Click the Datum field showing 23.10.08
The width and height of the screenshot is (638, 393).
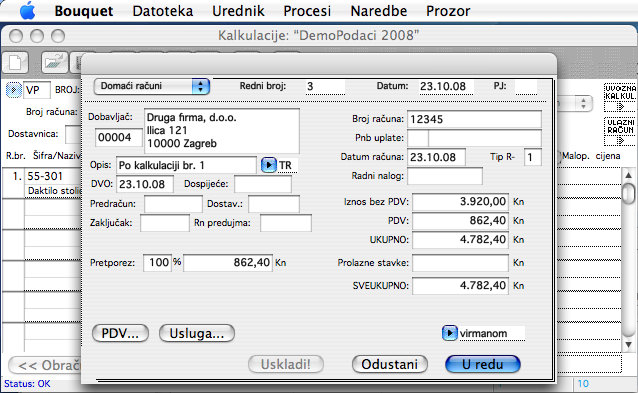tap(446, 87)
